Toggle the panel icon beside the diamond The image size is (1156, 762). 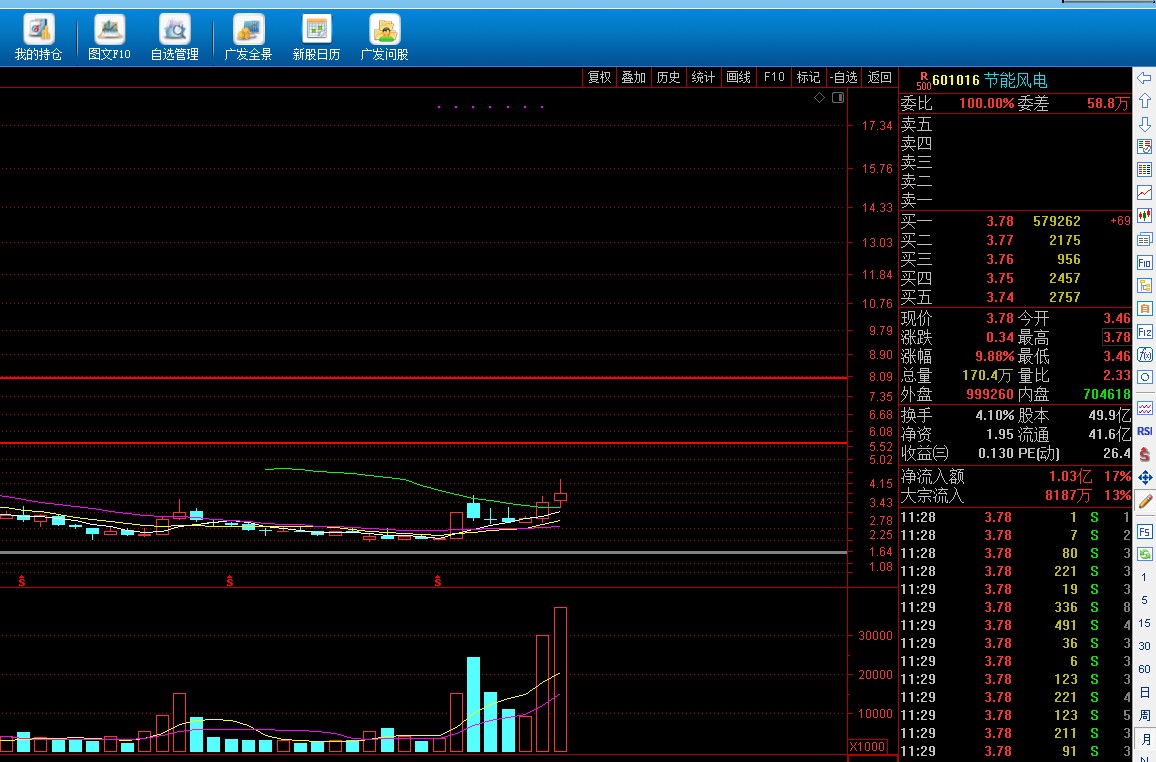[838, 97]
